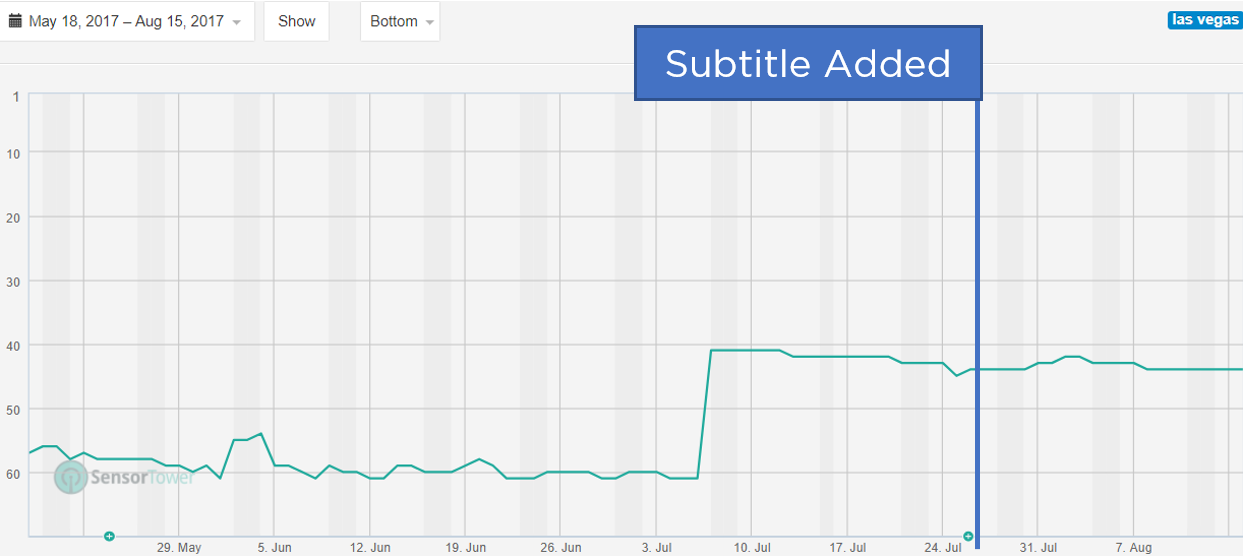This screenshot has width=1245, height=556.
Task: Click the SensorTower watermark logo icon
Action: tap(71, 477)
